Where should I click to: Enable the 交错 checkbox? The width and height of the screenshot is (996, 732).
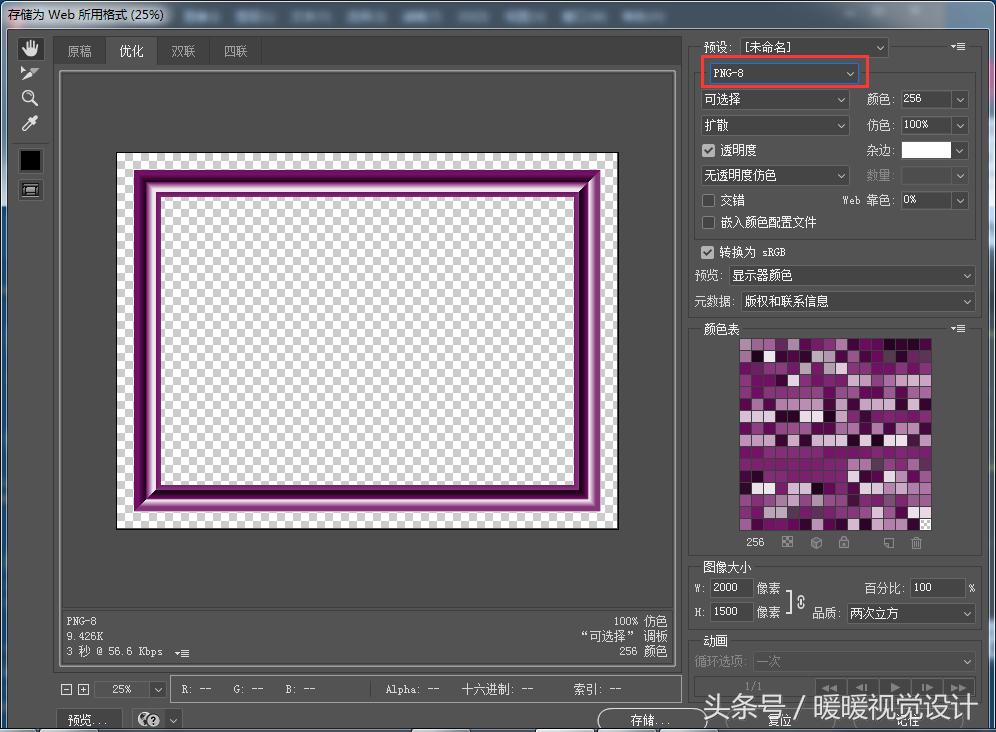[709, 200]
